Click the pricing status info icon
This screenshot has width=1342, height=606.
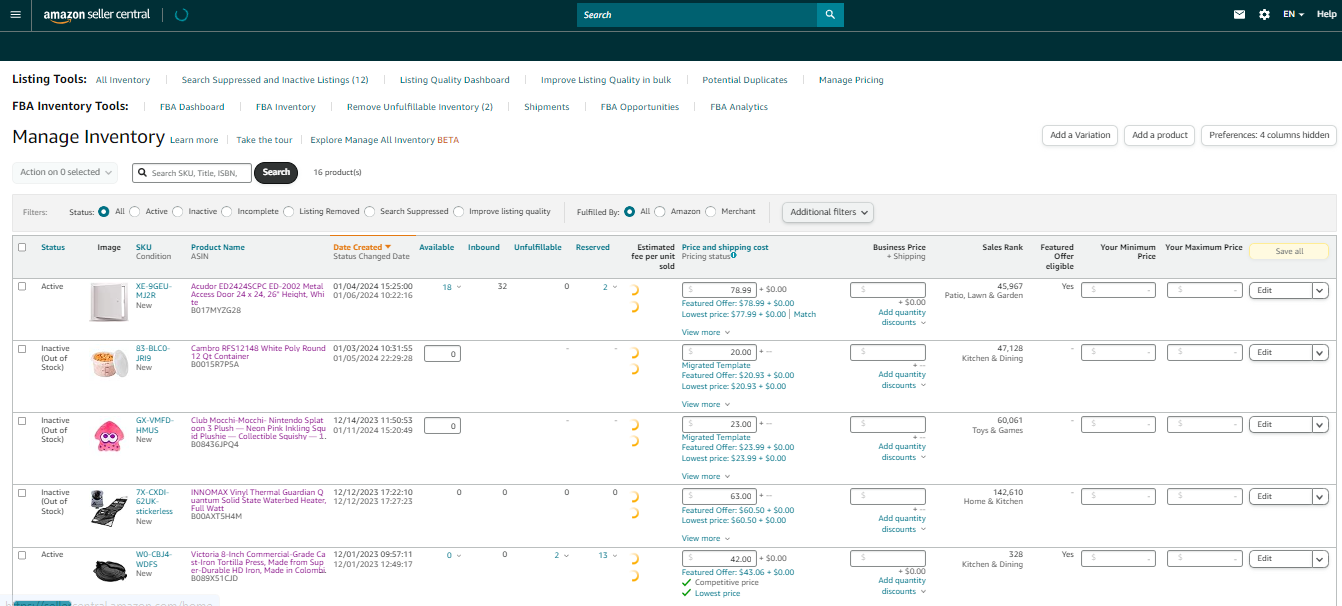tap(734, 256)
